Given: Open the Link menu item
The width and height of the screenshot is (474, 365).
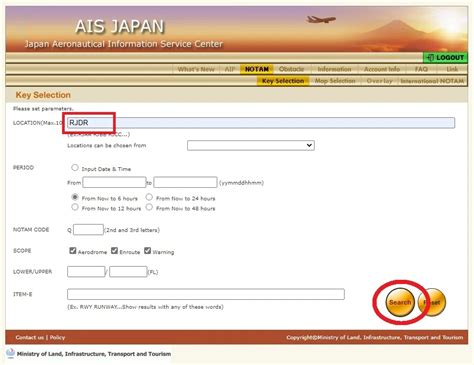Looking at the screenshot, I should [x=452, y=69].
